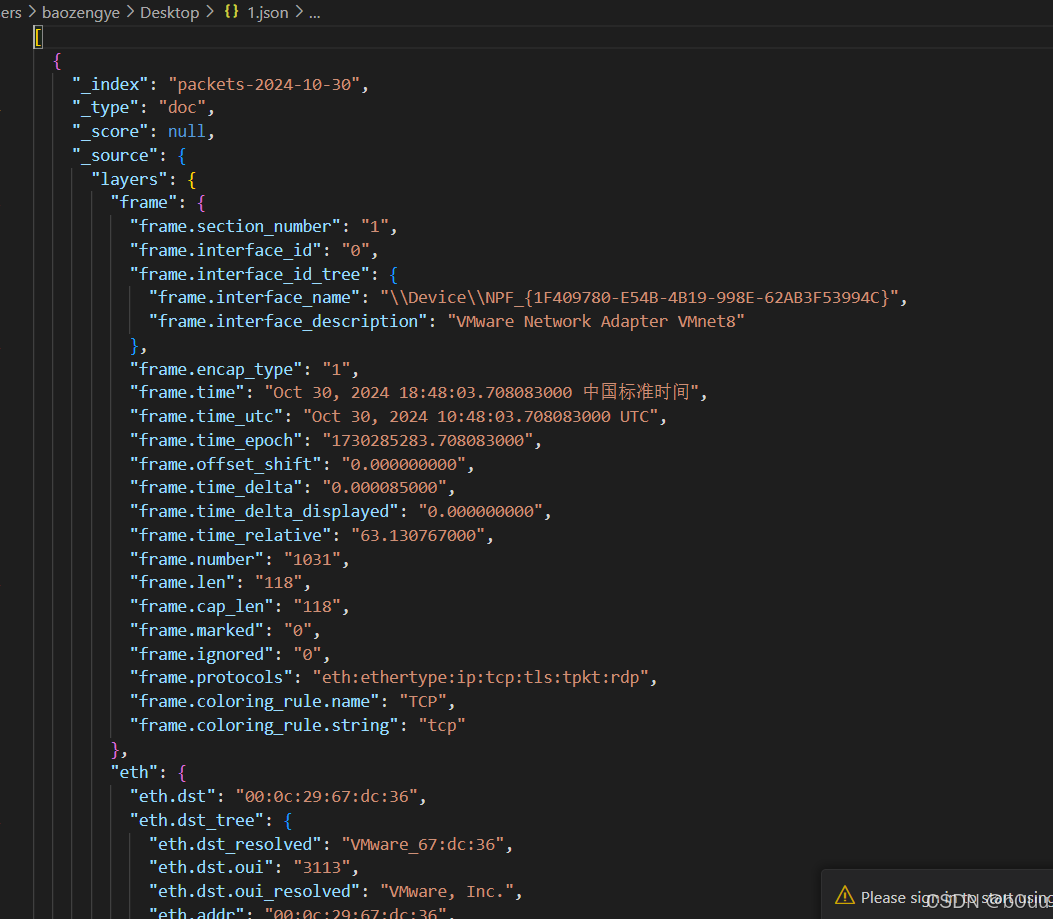The image size is (1053, 919).
Task: Click the "layers" key
Action: coord(129,179)
